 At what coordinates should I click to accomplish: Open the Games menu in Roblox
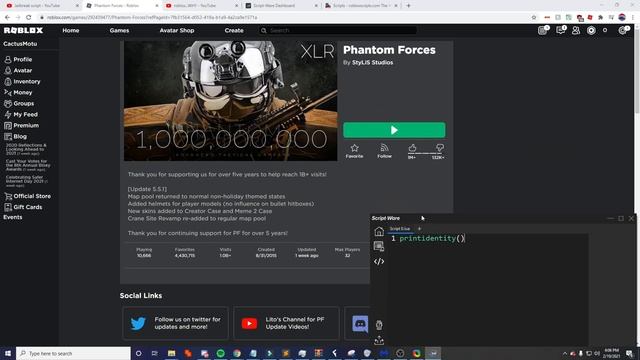(119, 31)
